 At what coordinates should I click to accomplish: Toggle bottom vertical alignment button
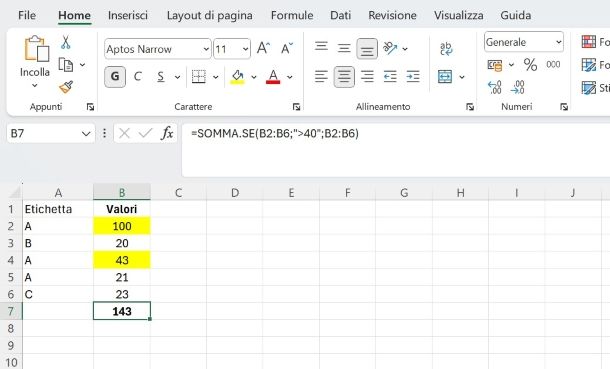tap(367, 49)
